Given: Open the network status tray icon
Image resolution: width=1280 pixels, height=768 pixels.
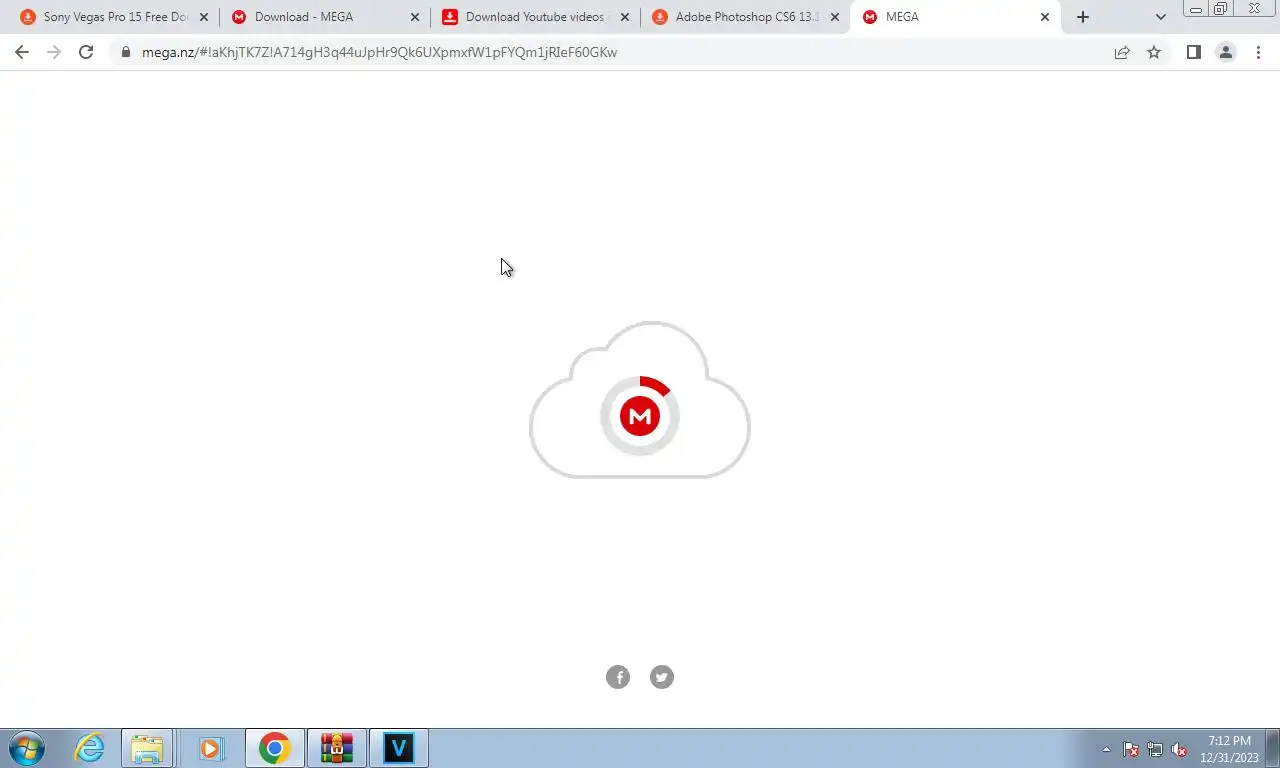Looking at the screenshot, I should (1155, 749).
